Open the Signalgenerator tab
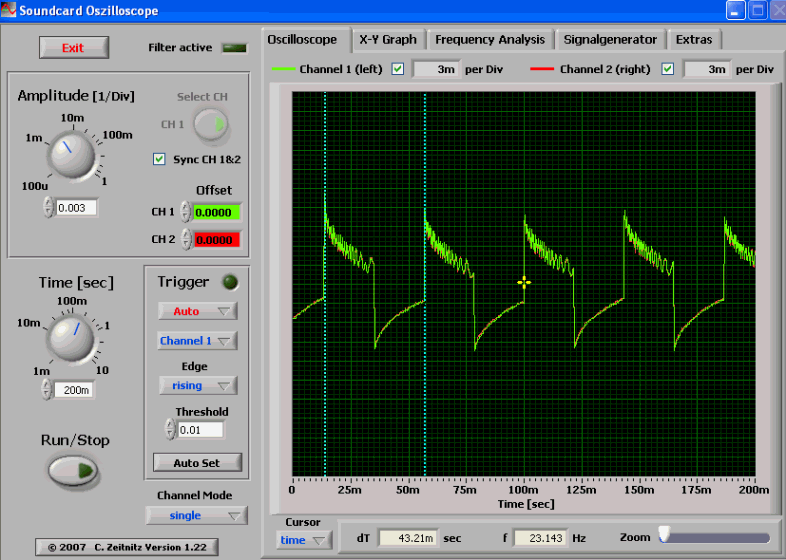The height and width of the screenshot is (560, 786). [610, 40]
